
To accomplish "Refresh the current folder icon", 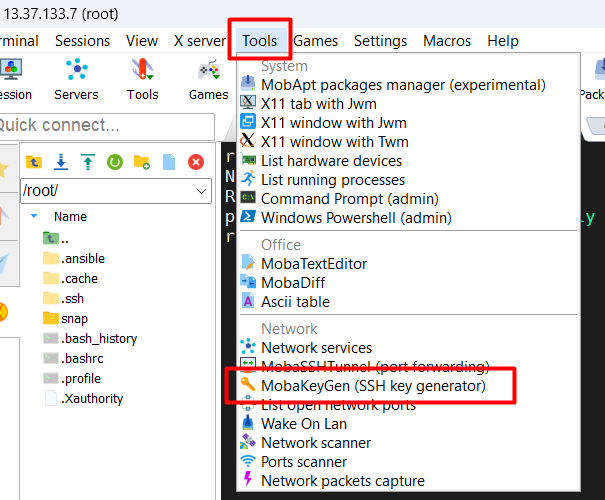I will 115,162.
